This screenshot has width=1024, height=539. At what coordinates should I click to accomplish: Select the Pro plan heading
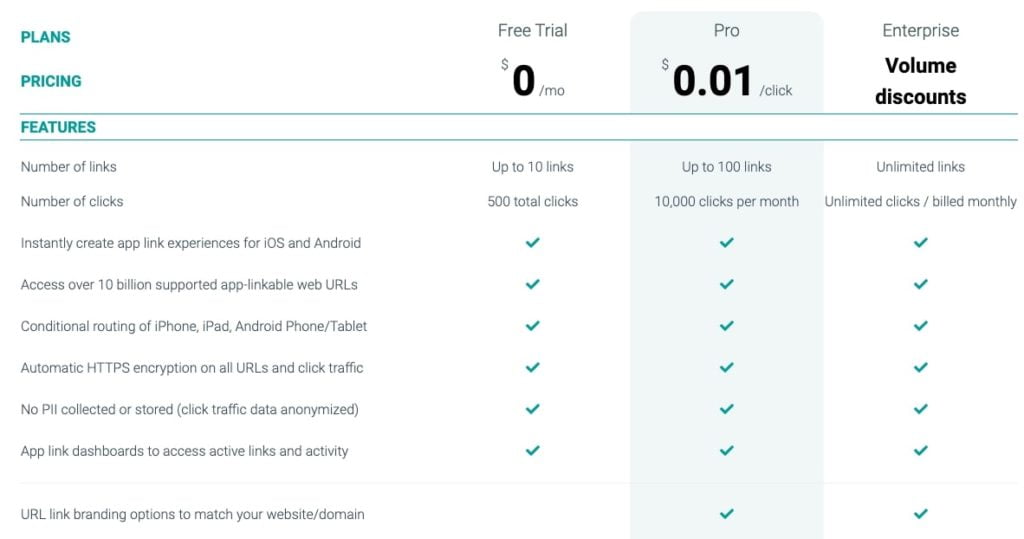pos(726,31)
